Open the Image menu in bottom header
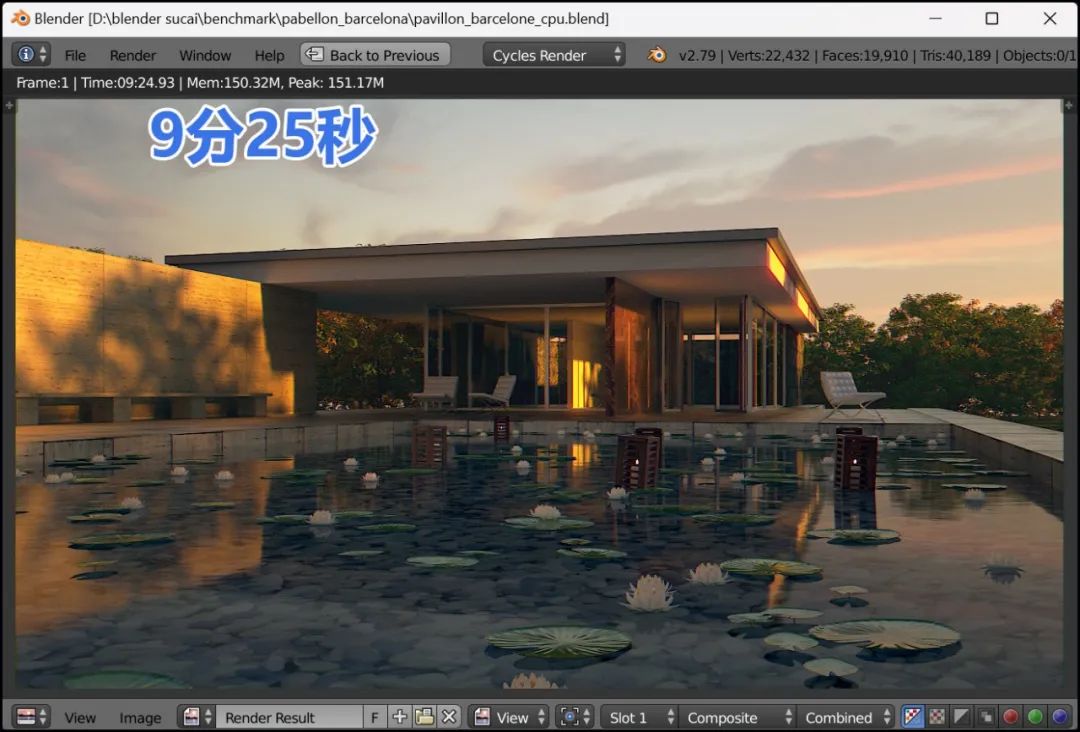This screenshot has height=732, width=1080. [x=140, y=717]
